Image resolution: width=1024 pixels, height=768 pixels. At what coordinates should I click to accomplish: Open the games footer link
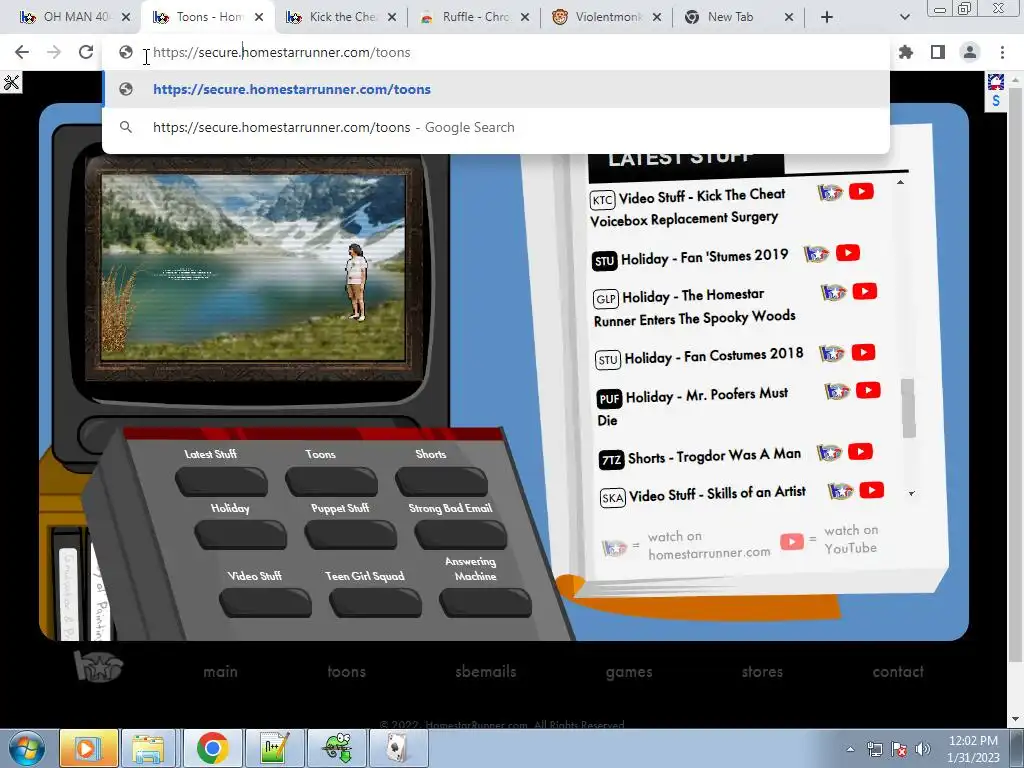[x=629, y=672]
